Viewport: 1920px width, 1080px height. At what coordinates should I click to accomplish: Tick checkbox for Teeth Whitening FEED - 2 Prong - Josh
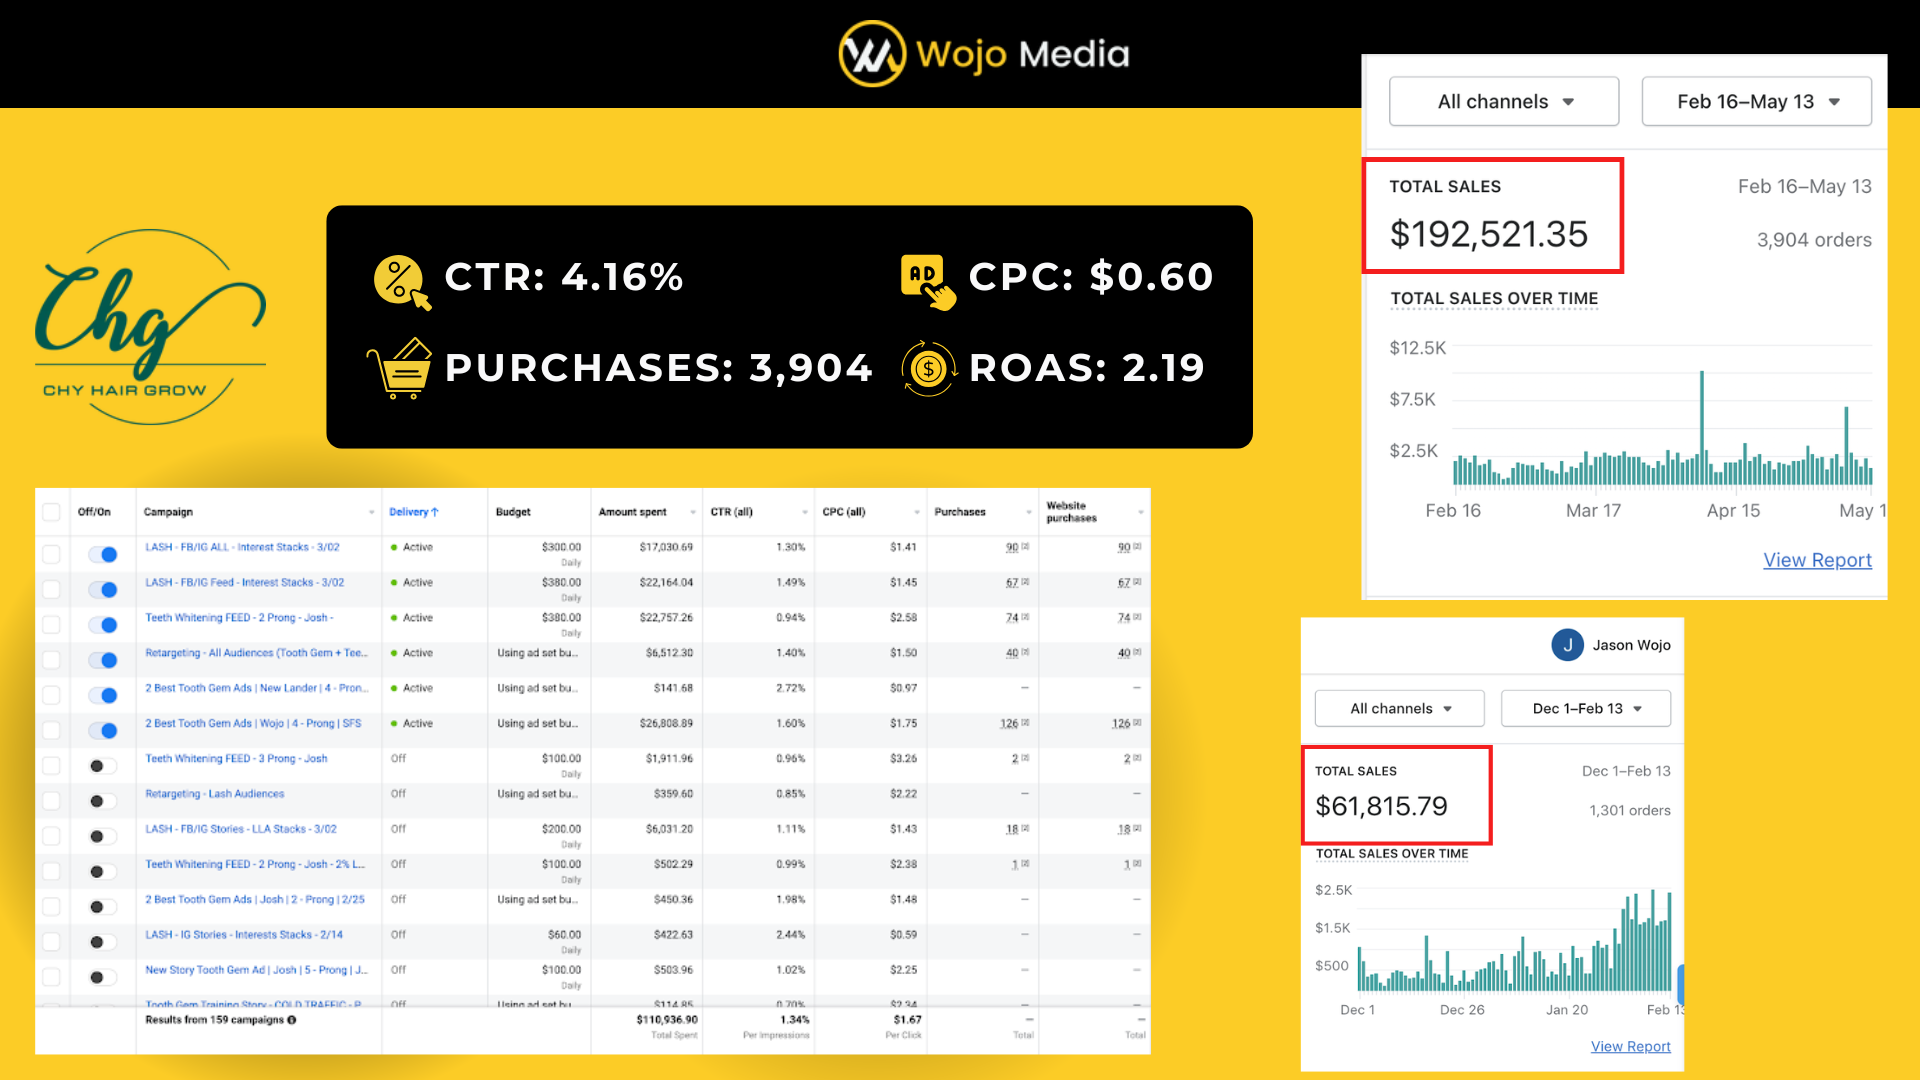point(51,625)
